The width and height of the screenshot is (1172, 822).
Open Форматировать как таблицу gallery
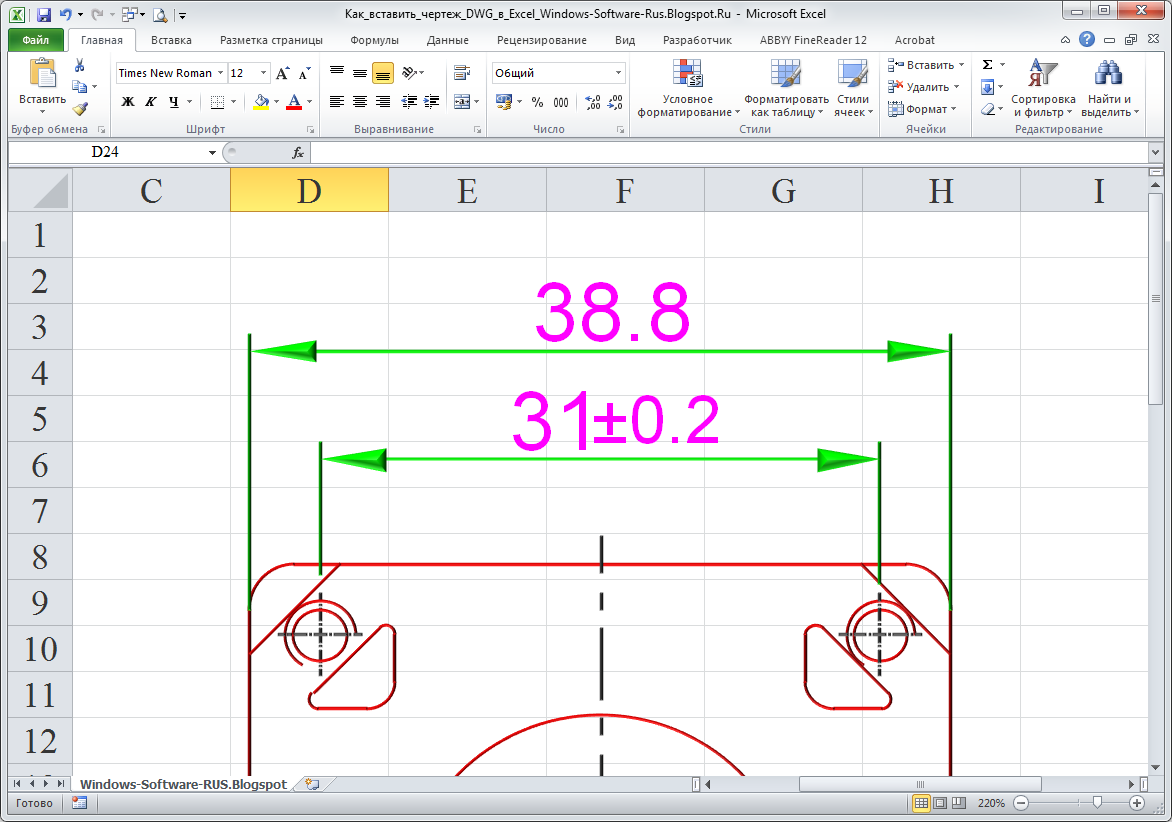tap(786, 88)
